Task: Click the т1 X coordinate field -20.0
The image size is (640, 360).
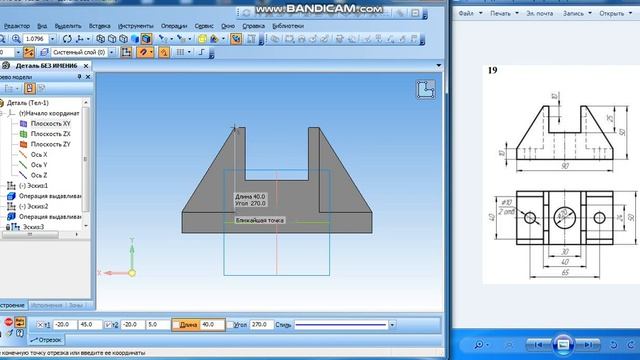Action: (65, 325)
